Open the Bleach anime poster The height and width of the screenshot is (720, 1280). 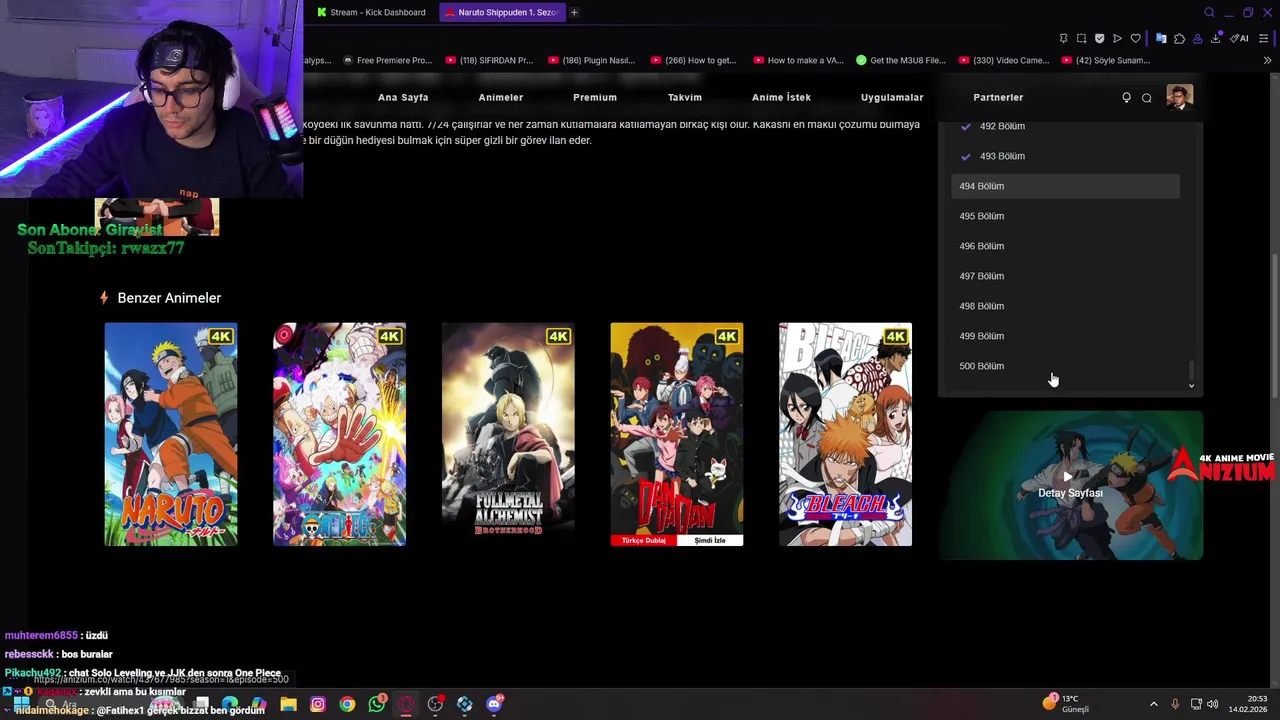tap(845, 434)
